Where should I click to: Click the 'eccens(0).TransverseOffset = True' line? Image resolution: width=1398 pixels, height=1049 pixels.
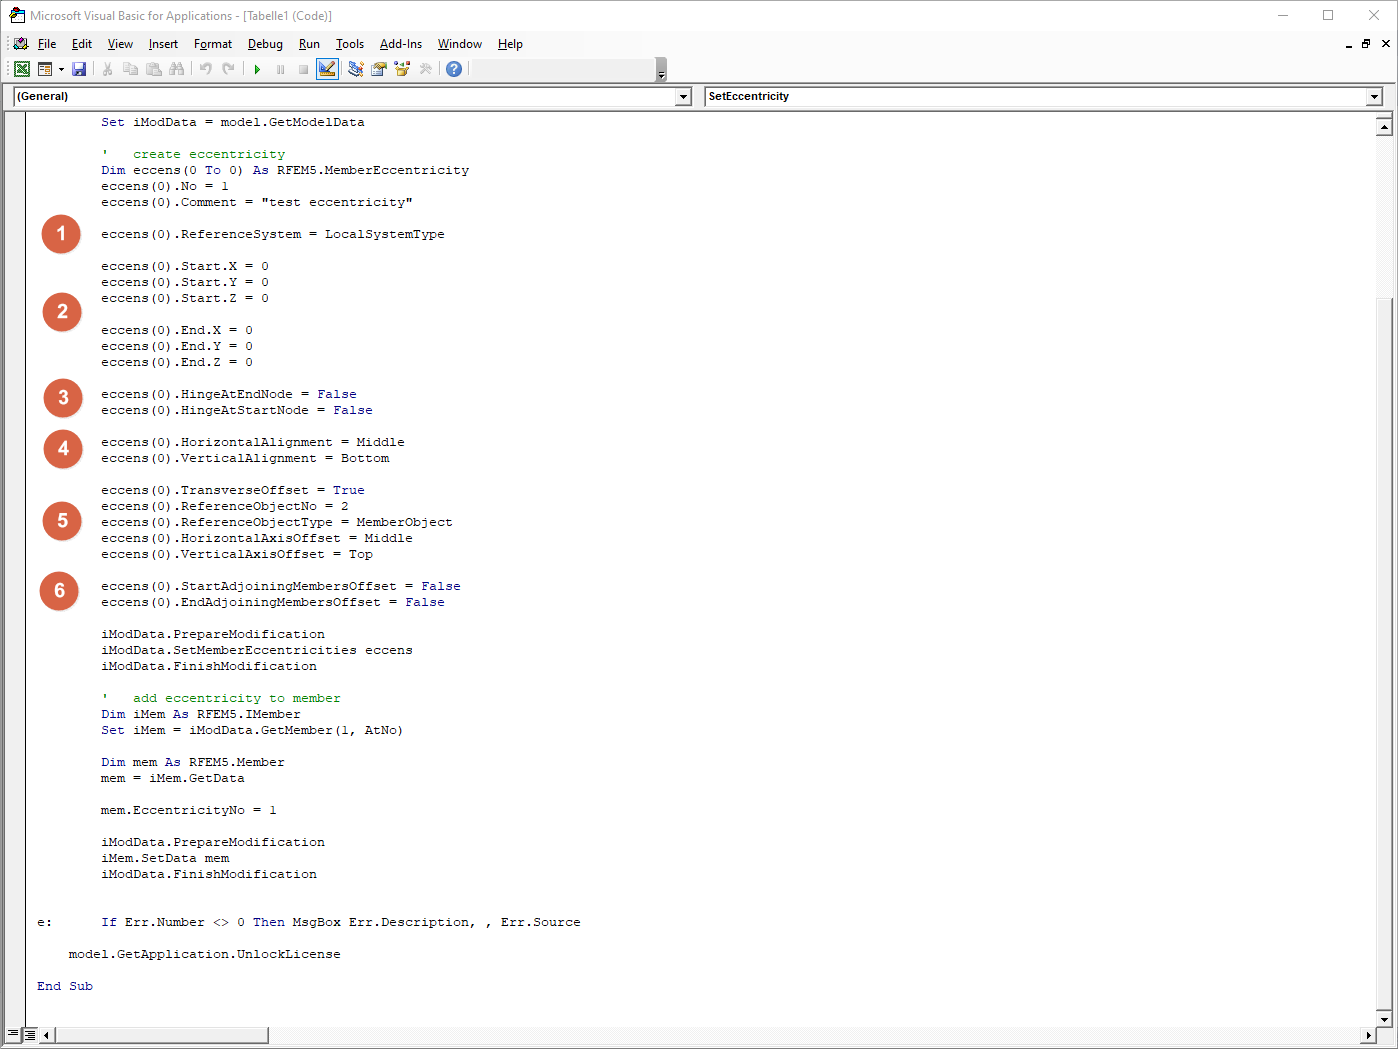[232, 490]
